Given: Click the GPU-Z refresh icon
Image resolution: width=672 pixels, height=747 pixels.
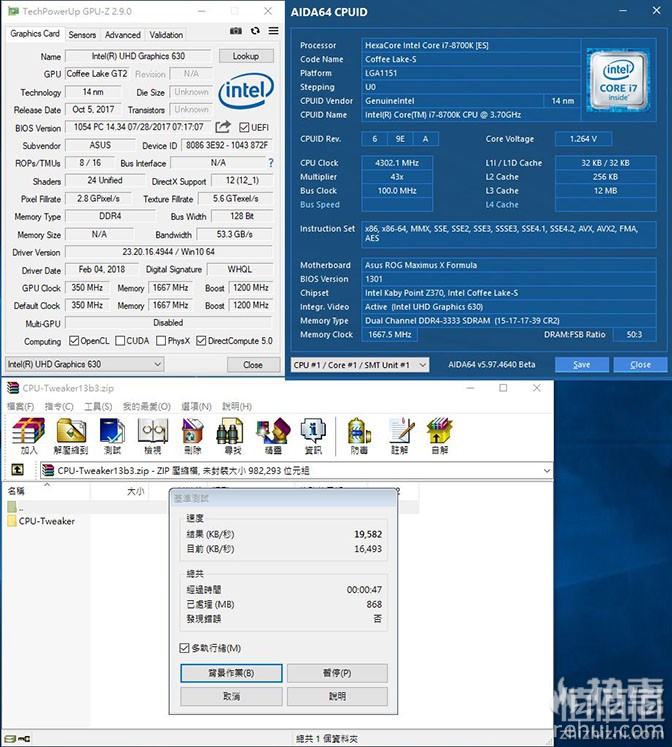Looking at the screenshot, I should tap(255, 31).
